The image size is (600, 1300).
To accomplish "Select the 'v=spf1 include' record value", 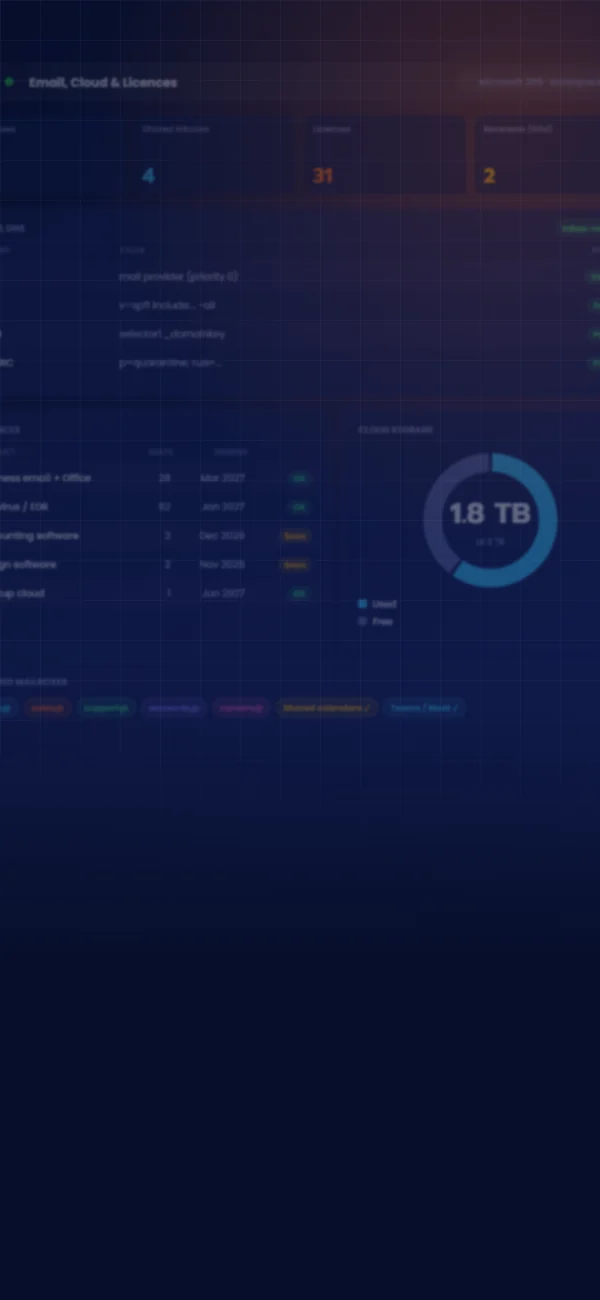I will [x=167, y=305].
